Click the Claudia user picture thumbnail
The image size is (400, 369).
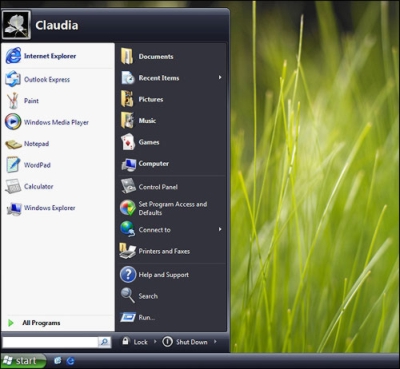point(16,24)
